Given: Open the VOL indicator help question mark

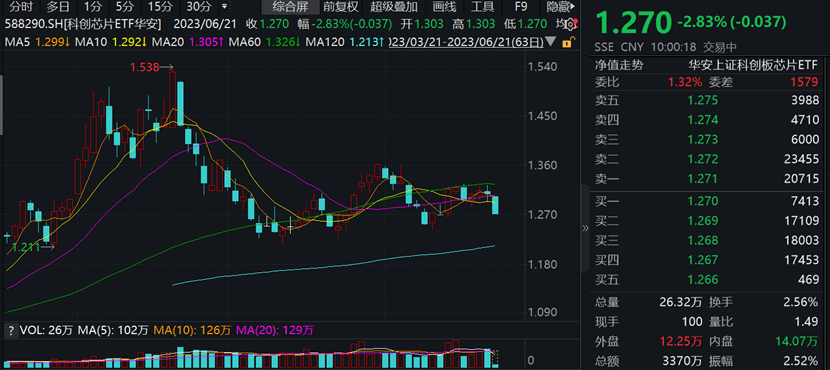Looking at the screenshot, I should tap(9, 331).
